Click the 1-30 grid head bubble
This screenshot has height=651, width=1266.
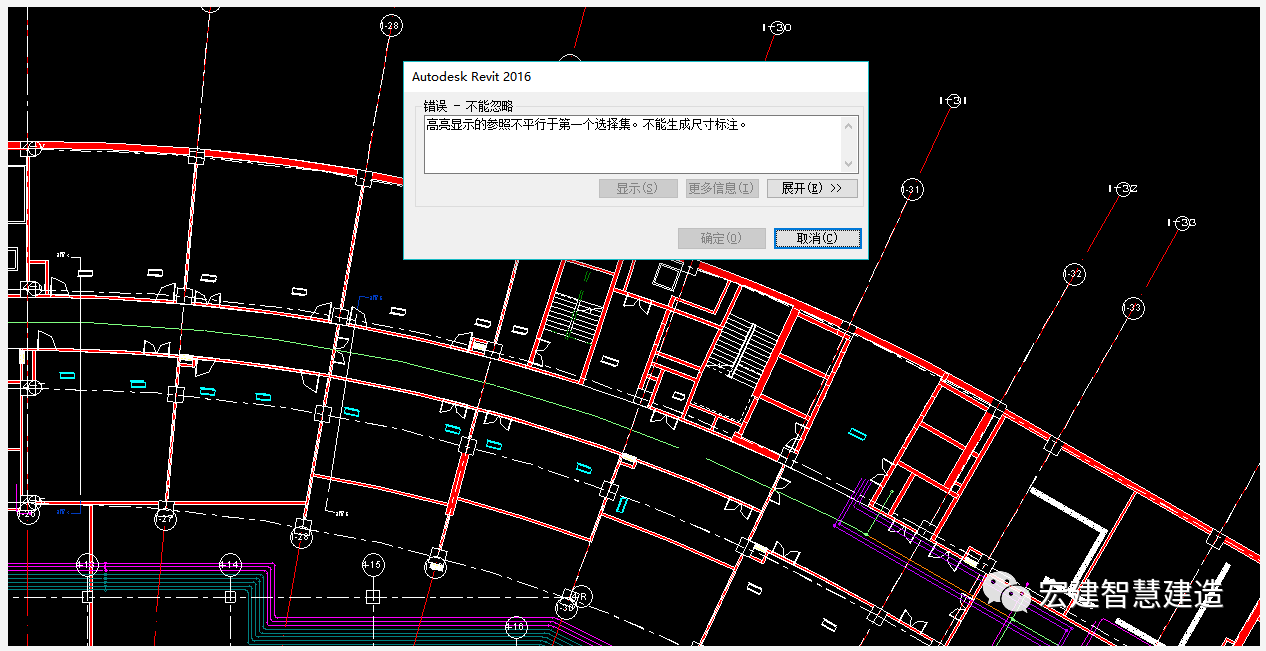(777, 27)
